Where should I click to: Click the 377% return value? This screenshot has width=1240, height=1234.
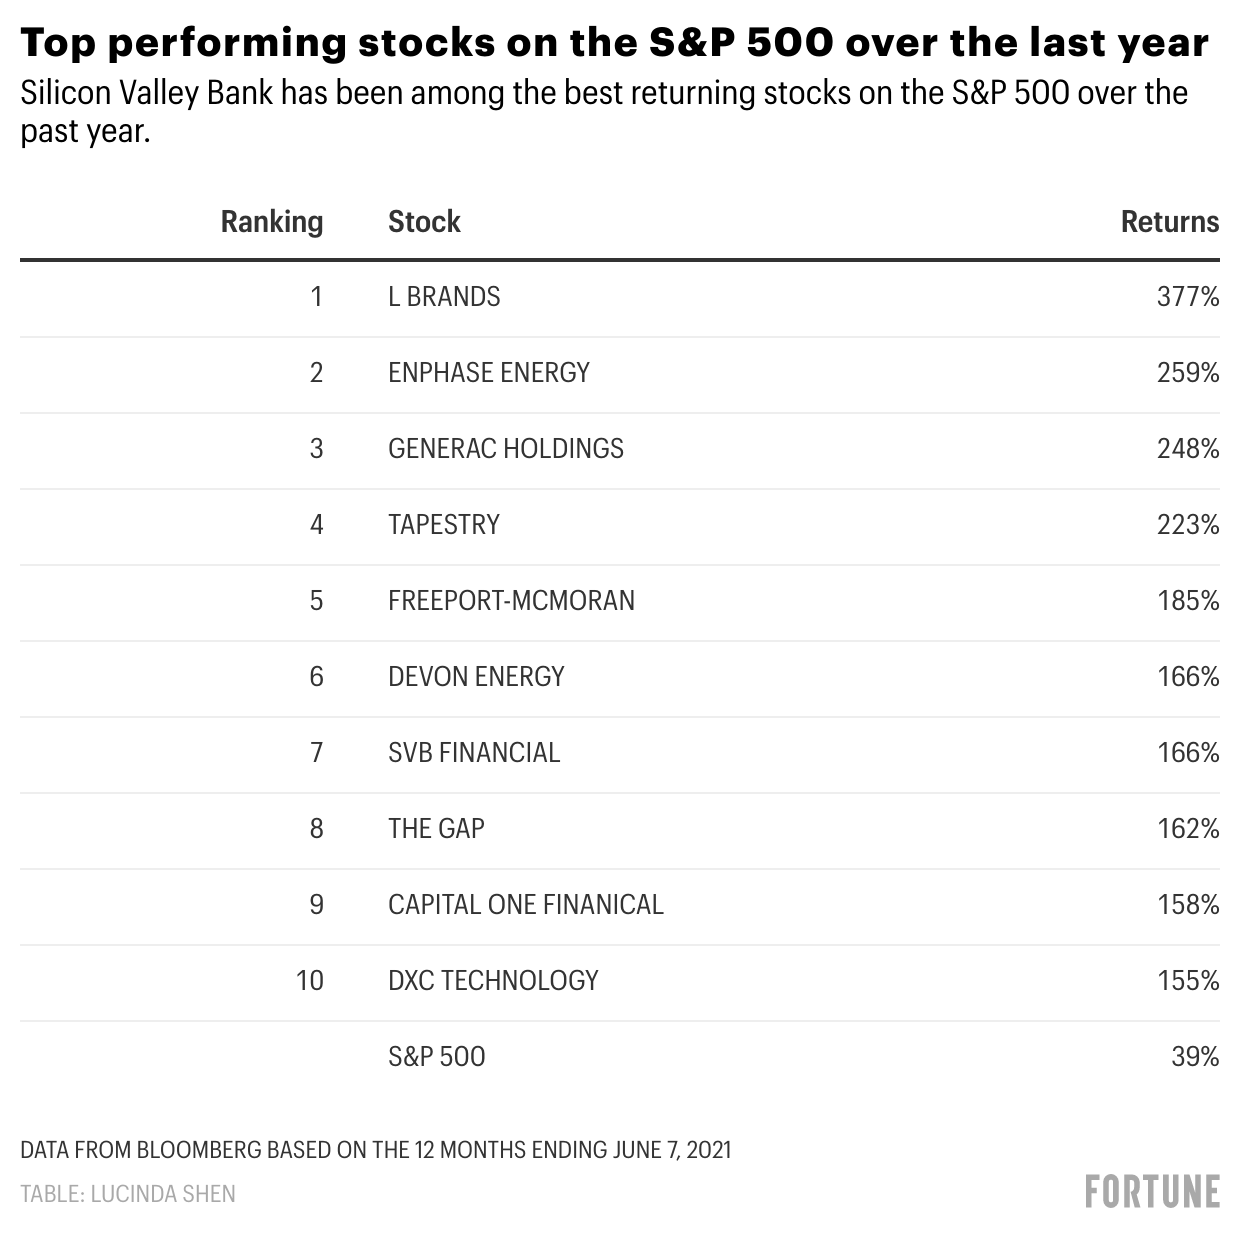1187,297
